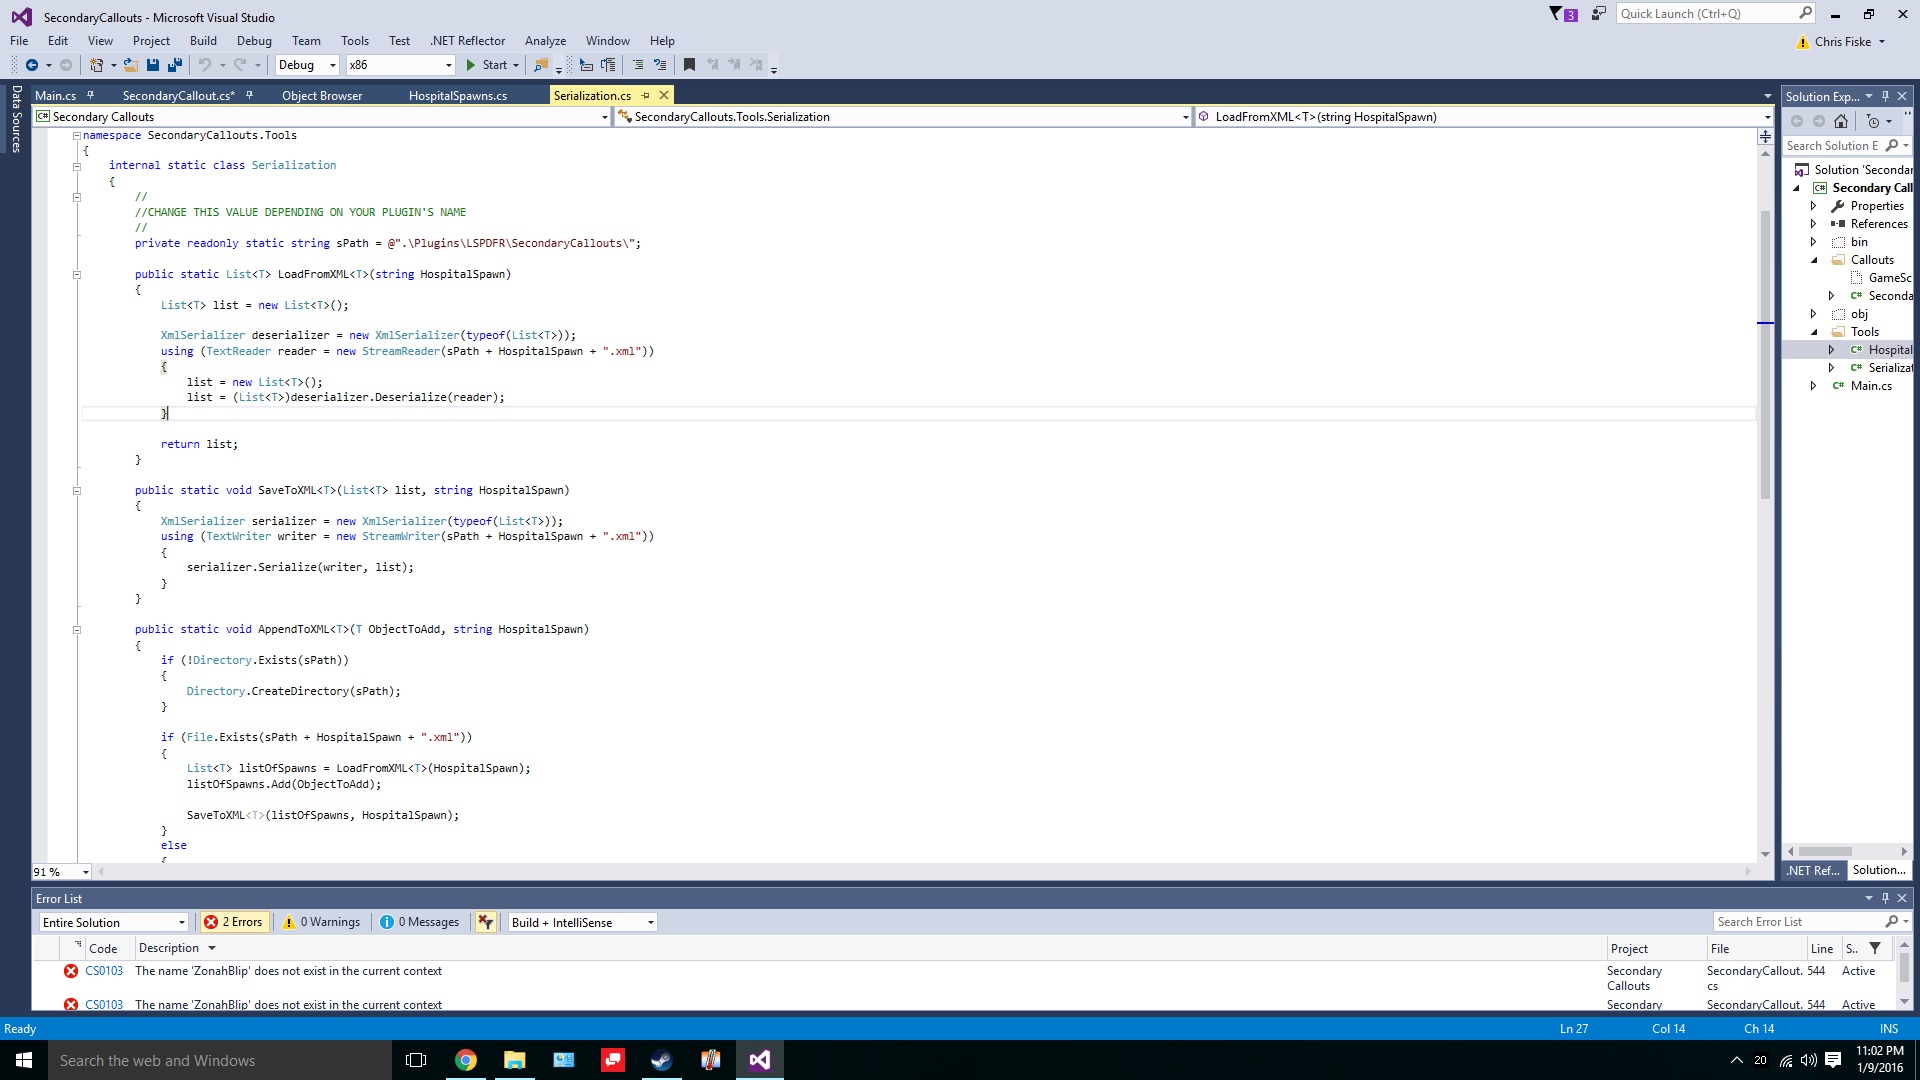
Task: Click the notifications flag icon
Action: [x=1556, y=14]
